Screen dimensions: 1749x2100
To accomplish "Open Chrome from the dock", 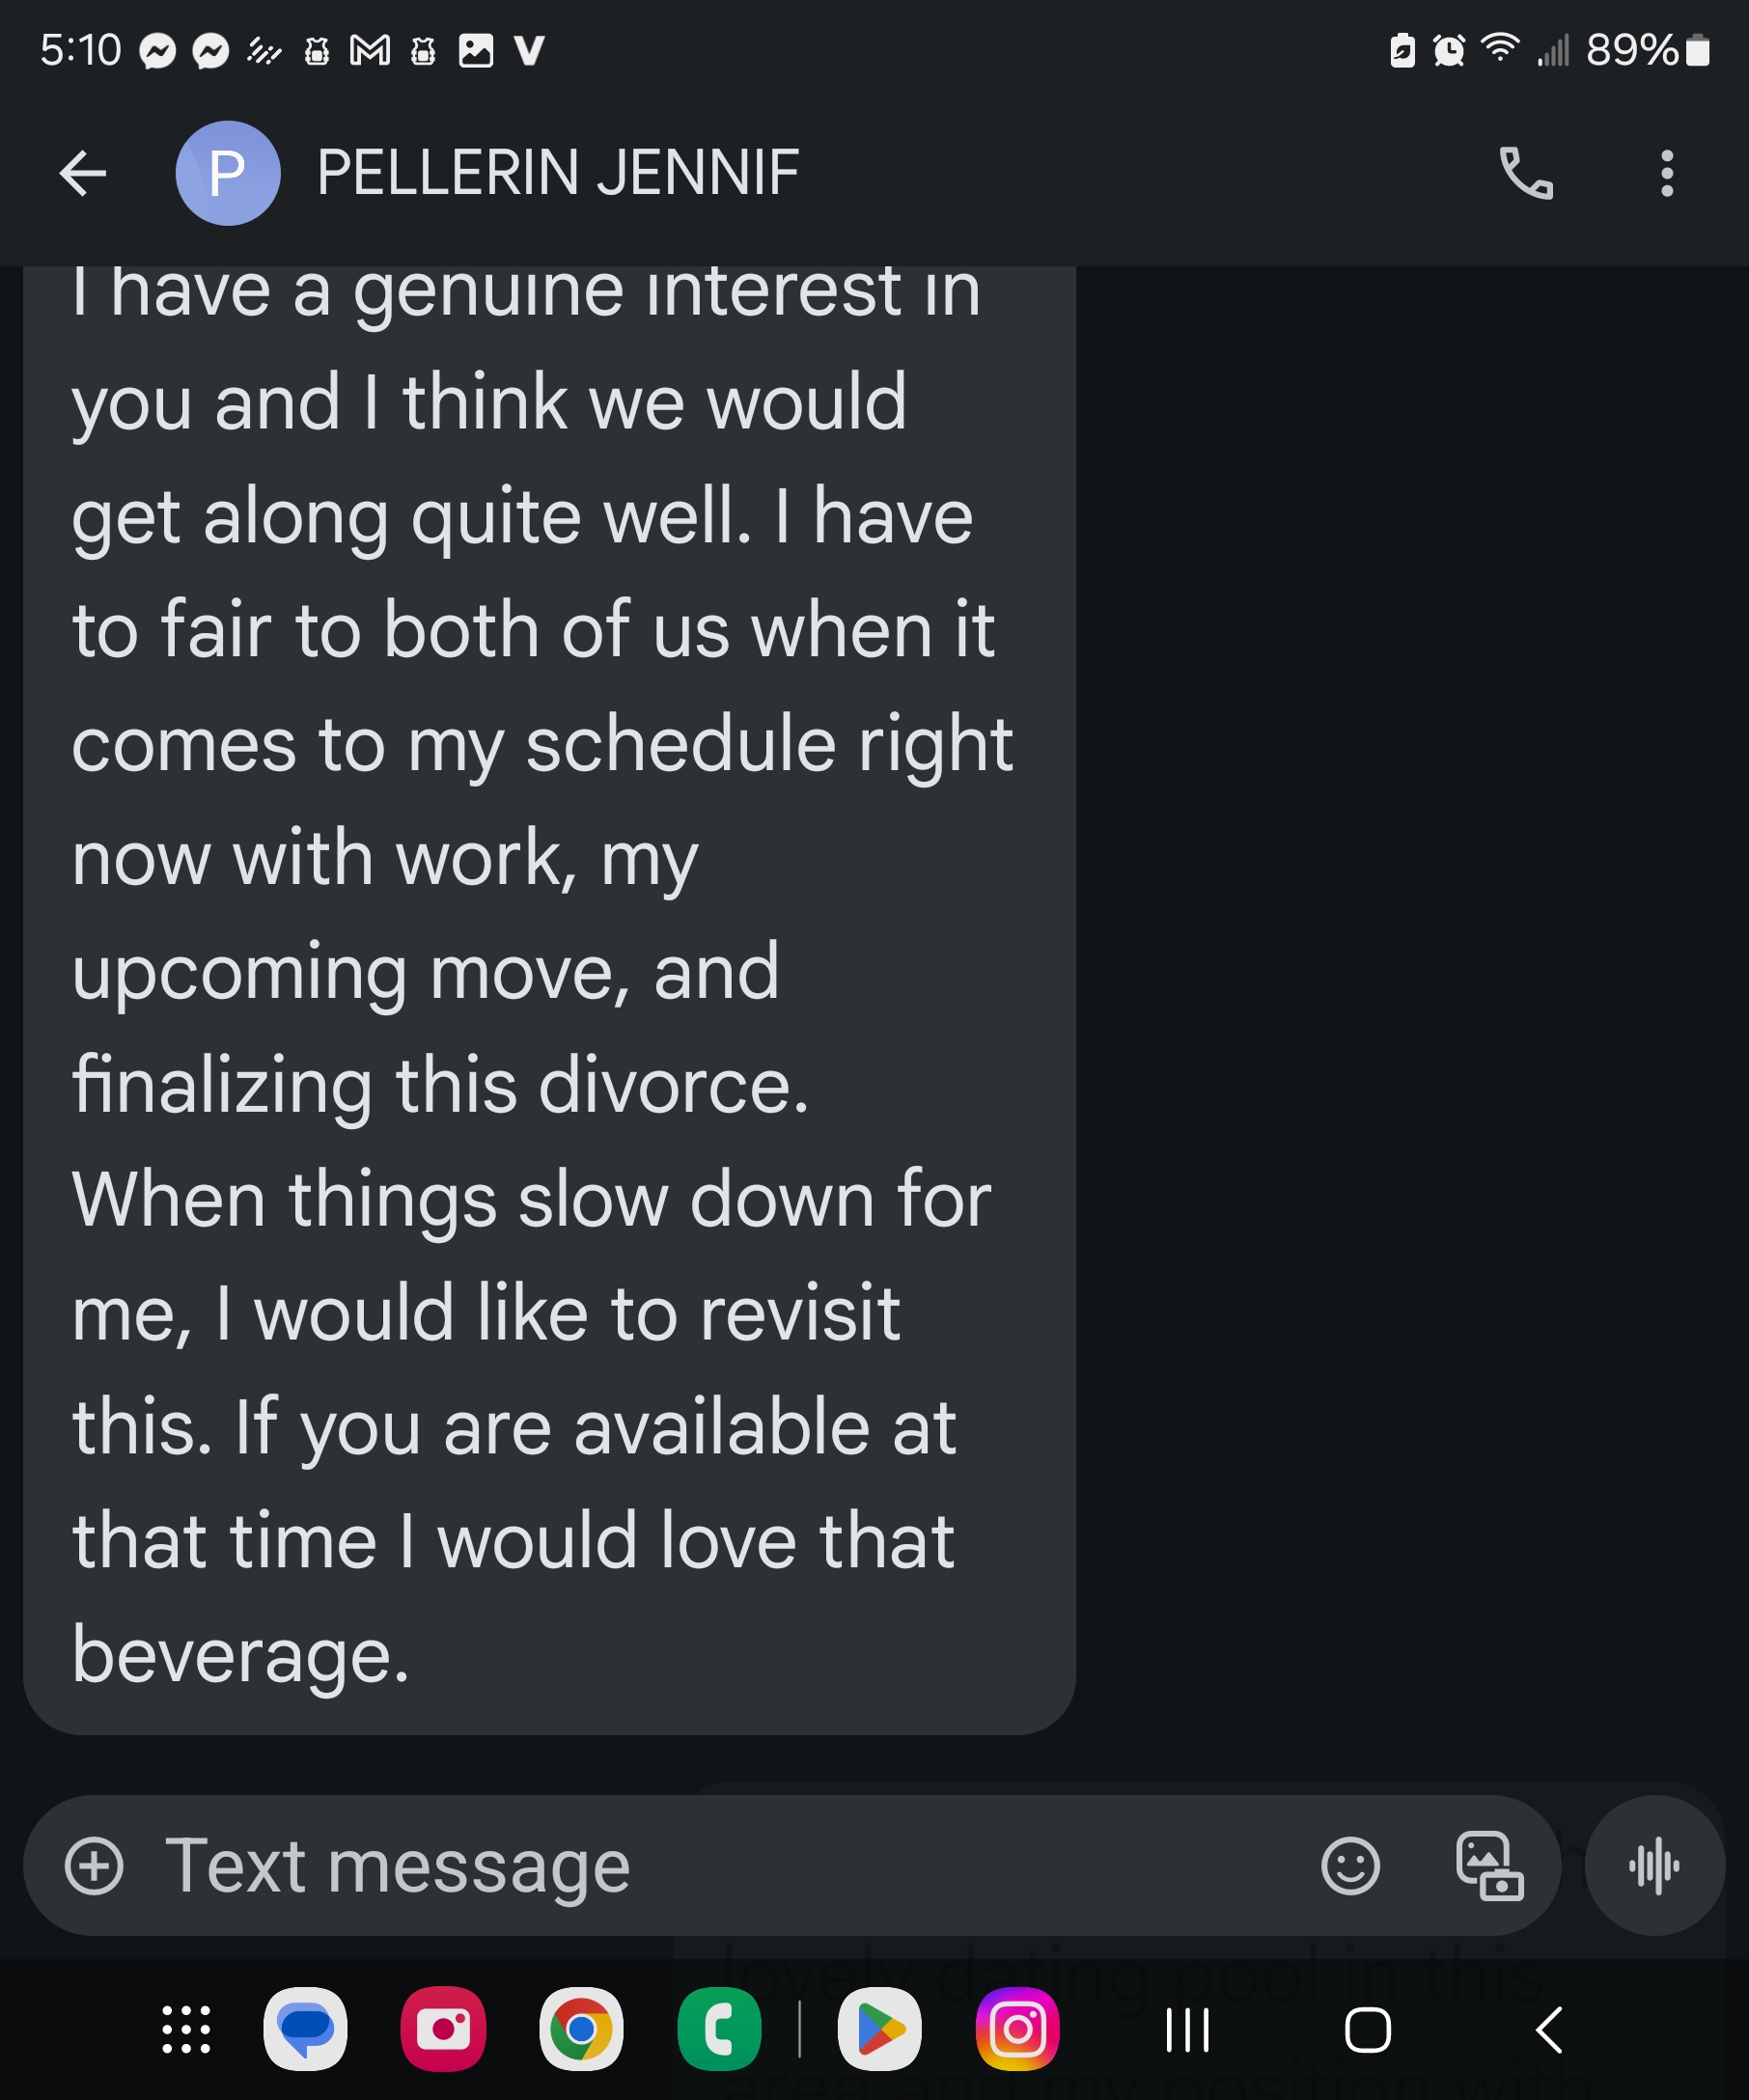I will pyautogui.click(x=581, y=2030).
